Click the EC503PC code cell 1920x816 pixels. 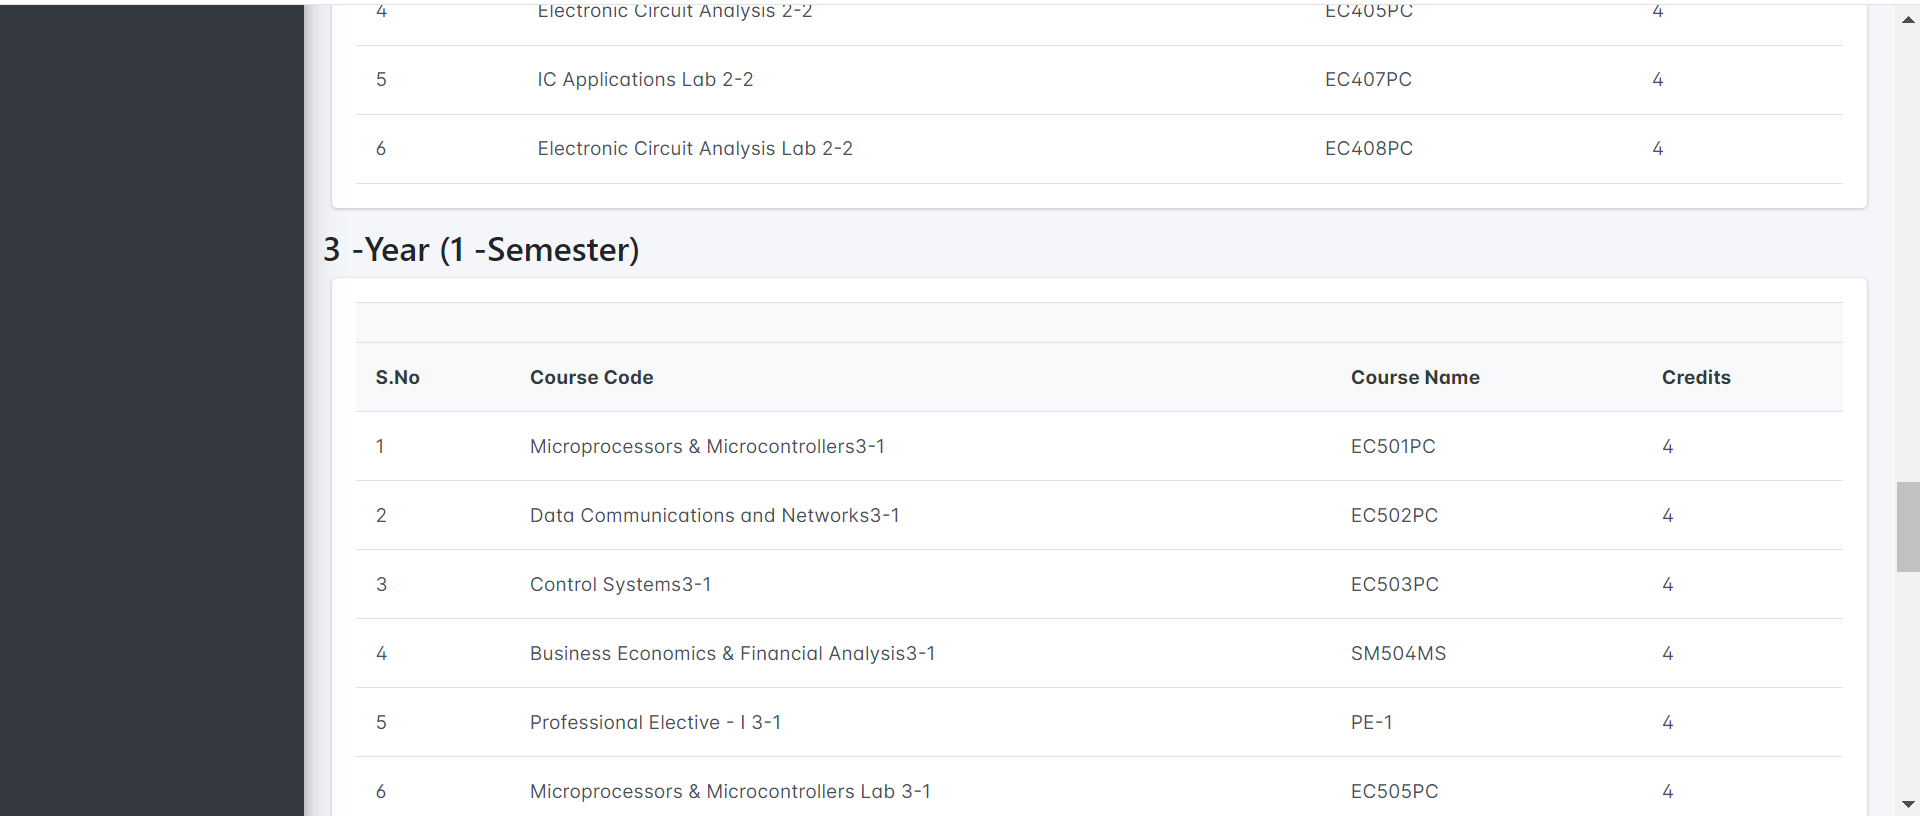[1395, 585]
